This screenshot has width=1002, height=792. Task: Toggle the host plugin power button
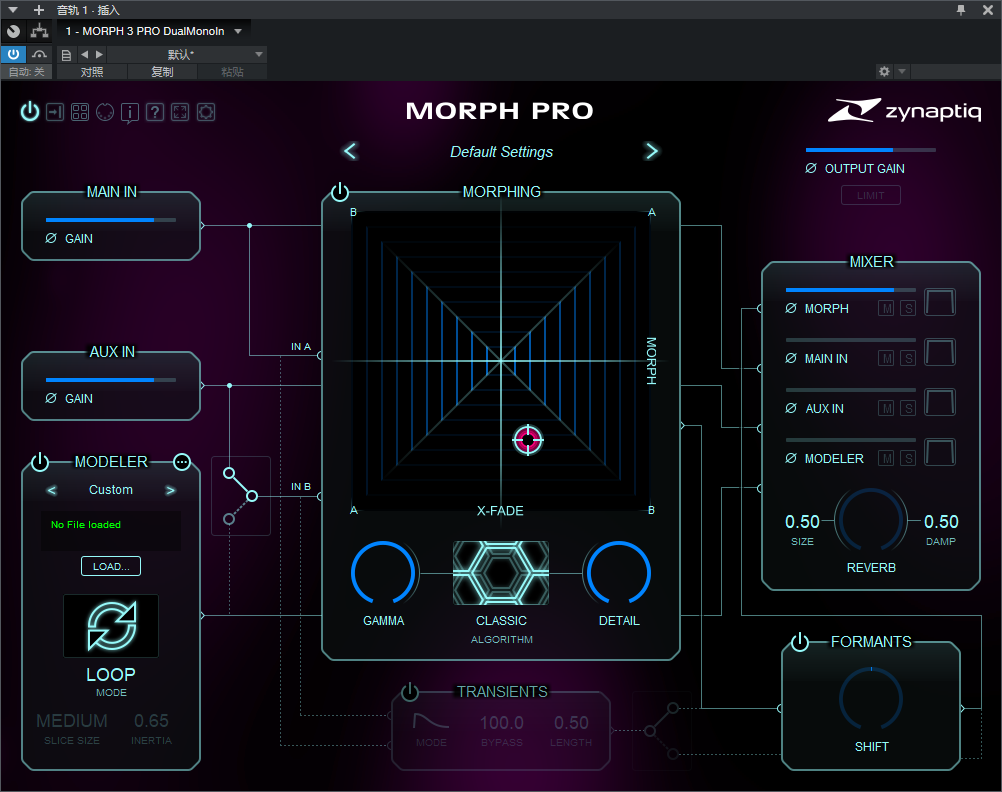point(13,54)
